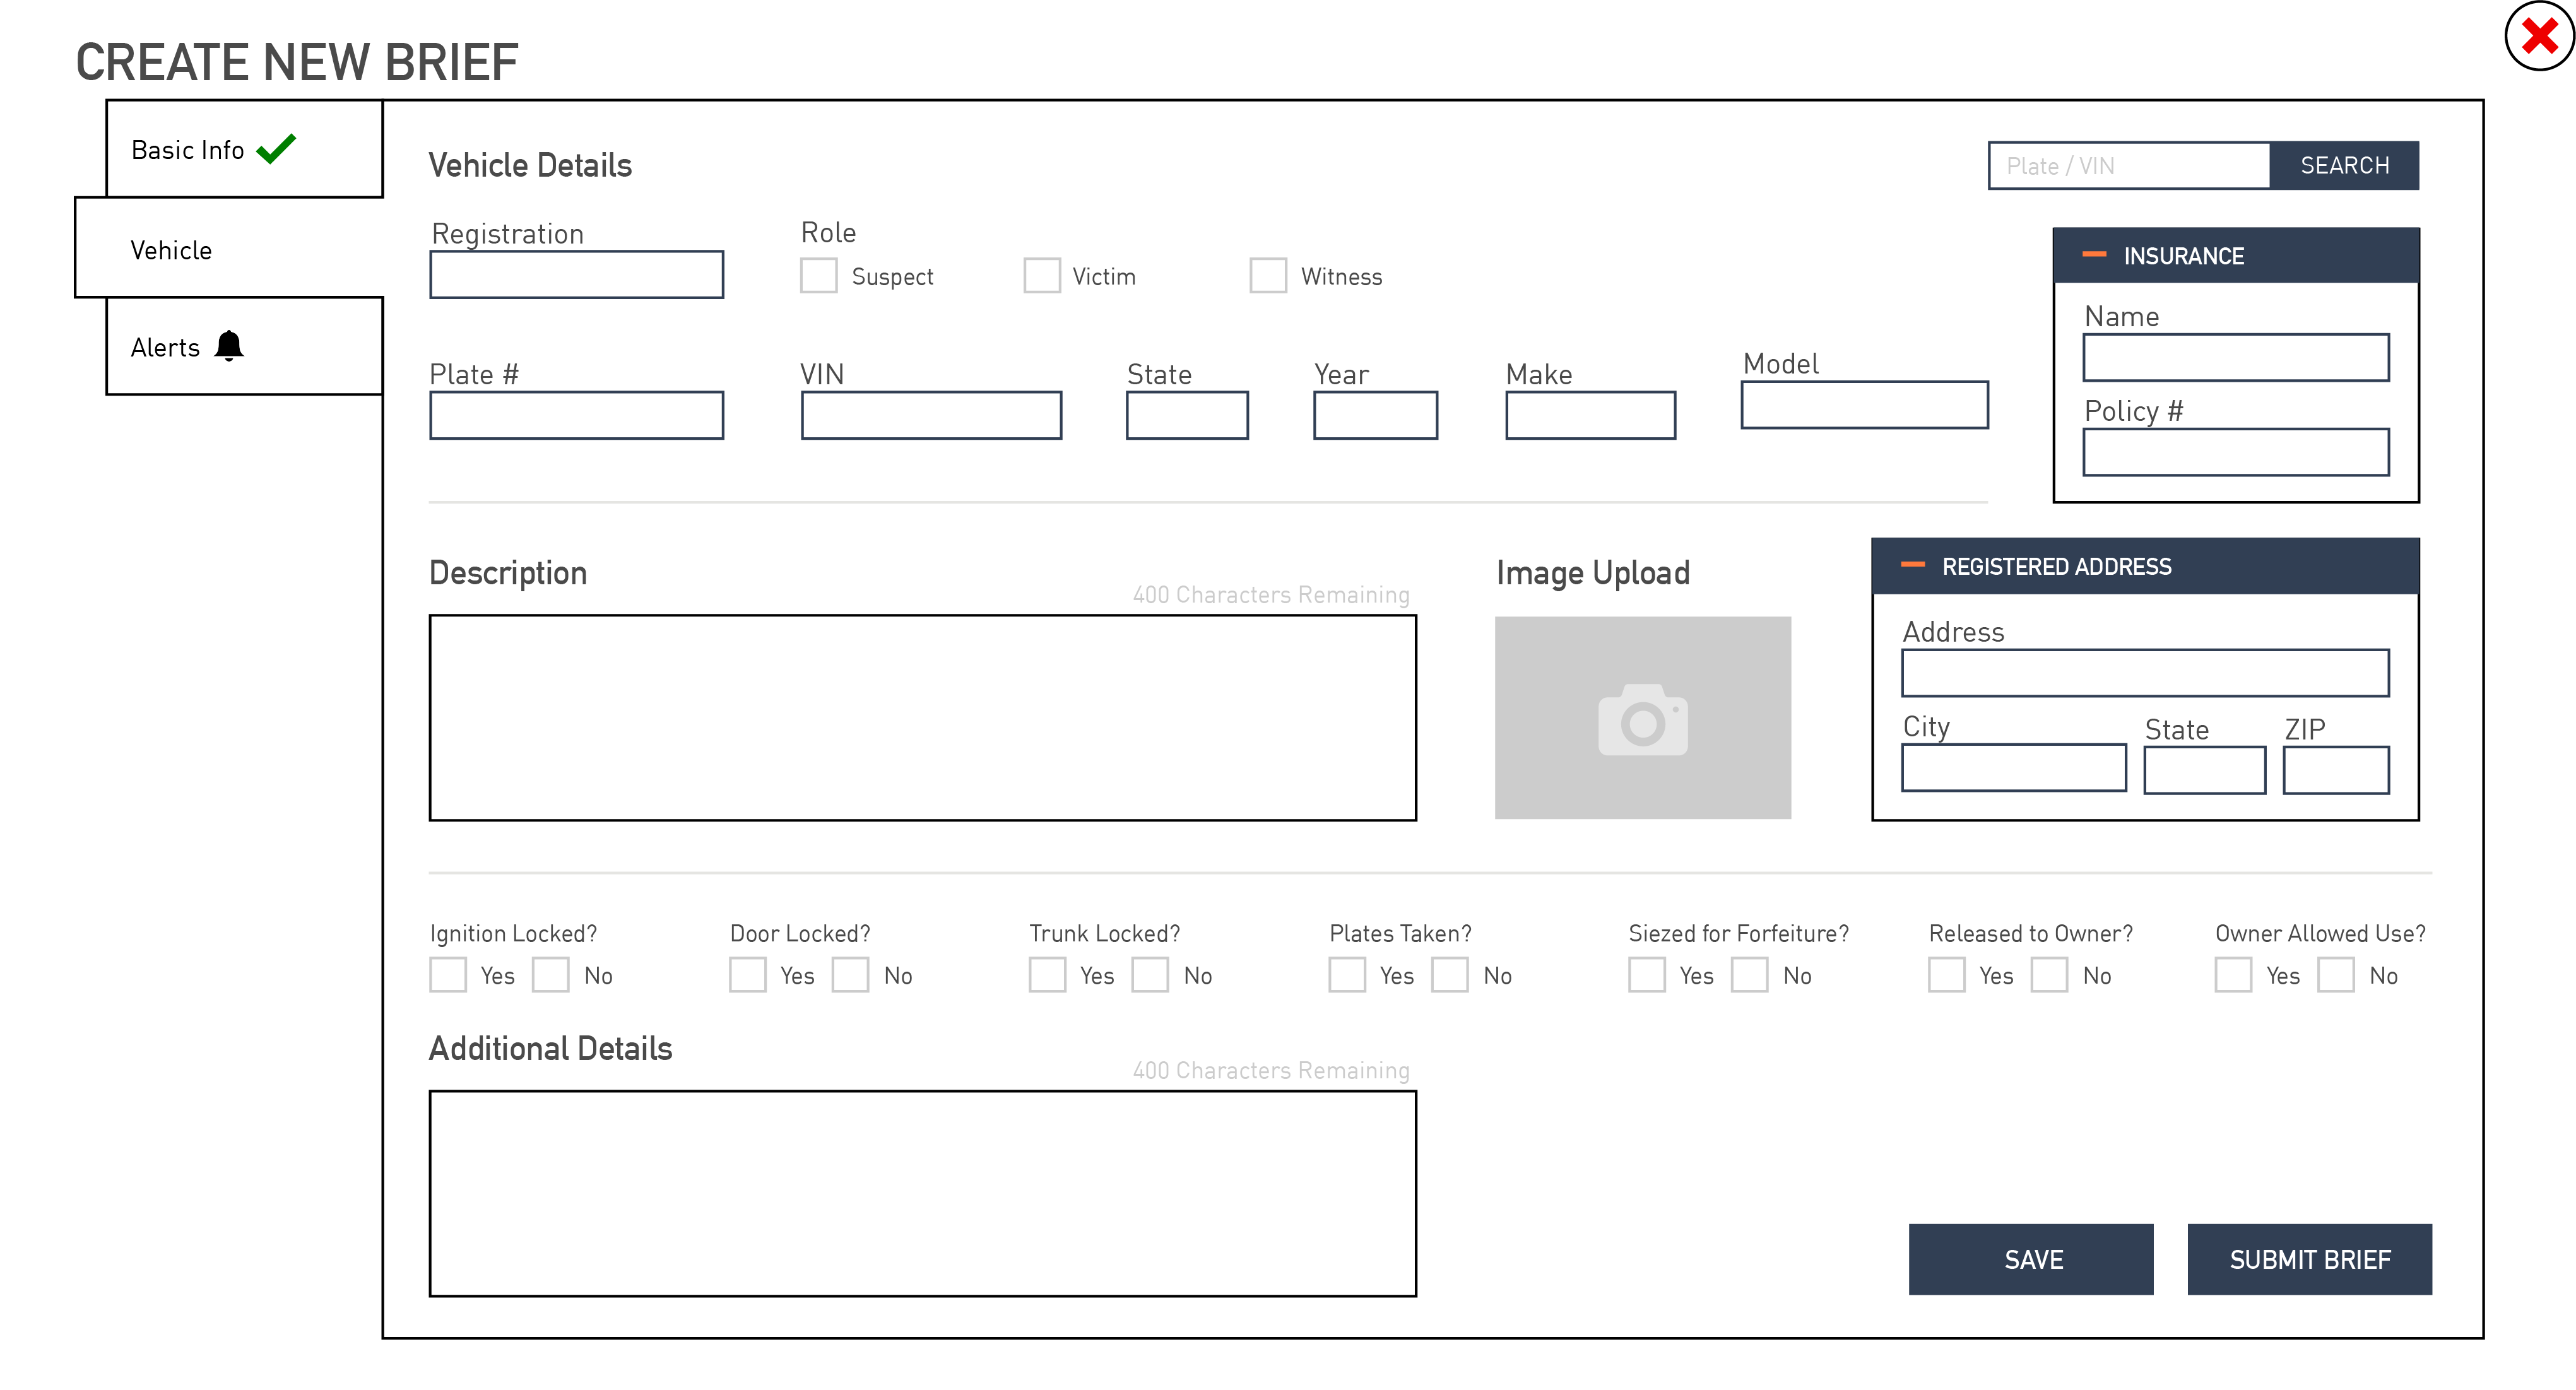The image size is (2576, 1390).
Task: Mark Siezed for Forfeiture as Yes
Action: coord(1647,975)
